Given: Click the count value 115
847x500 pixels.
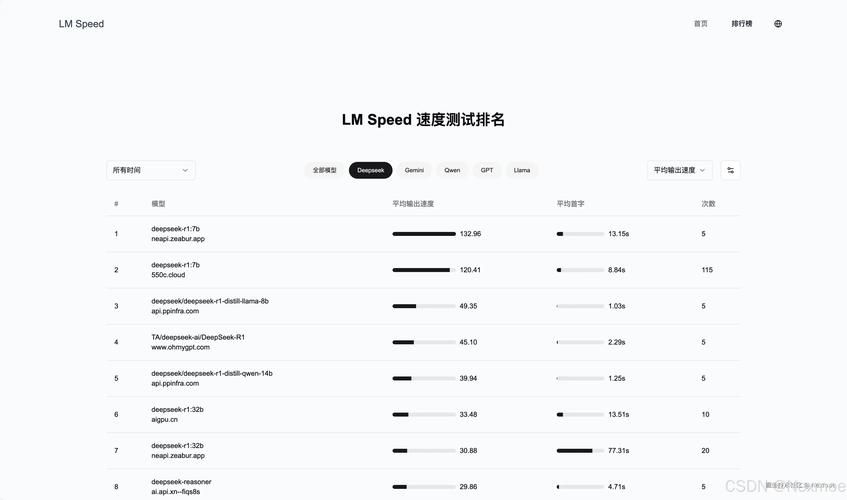Looking at the screenshot, I should (707, 270).
